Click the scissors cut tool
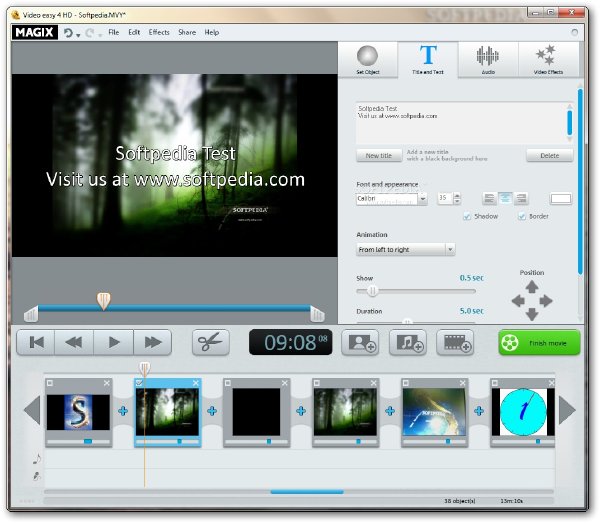Screen dimensions: 600x523 [211, 342]
